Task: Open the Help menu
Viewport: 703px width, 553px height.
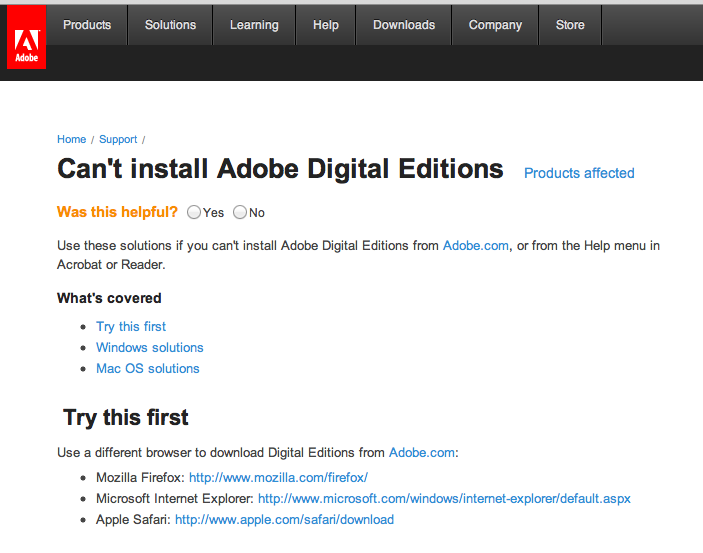Action: pos(326,25)
